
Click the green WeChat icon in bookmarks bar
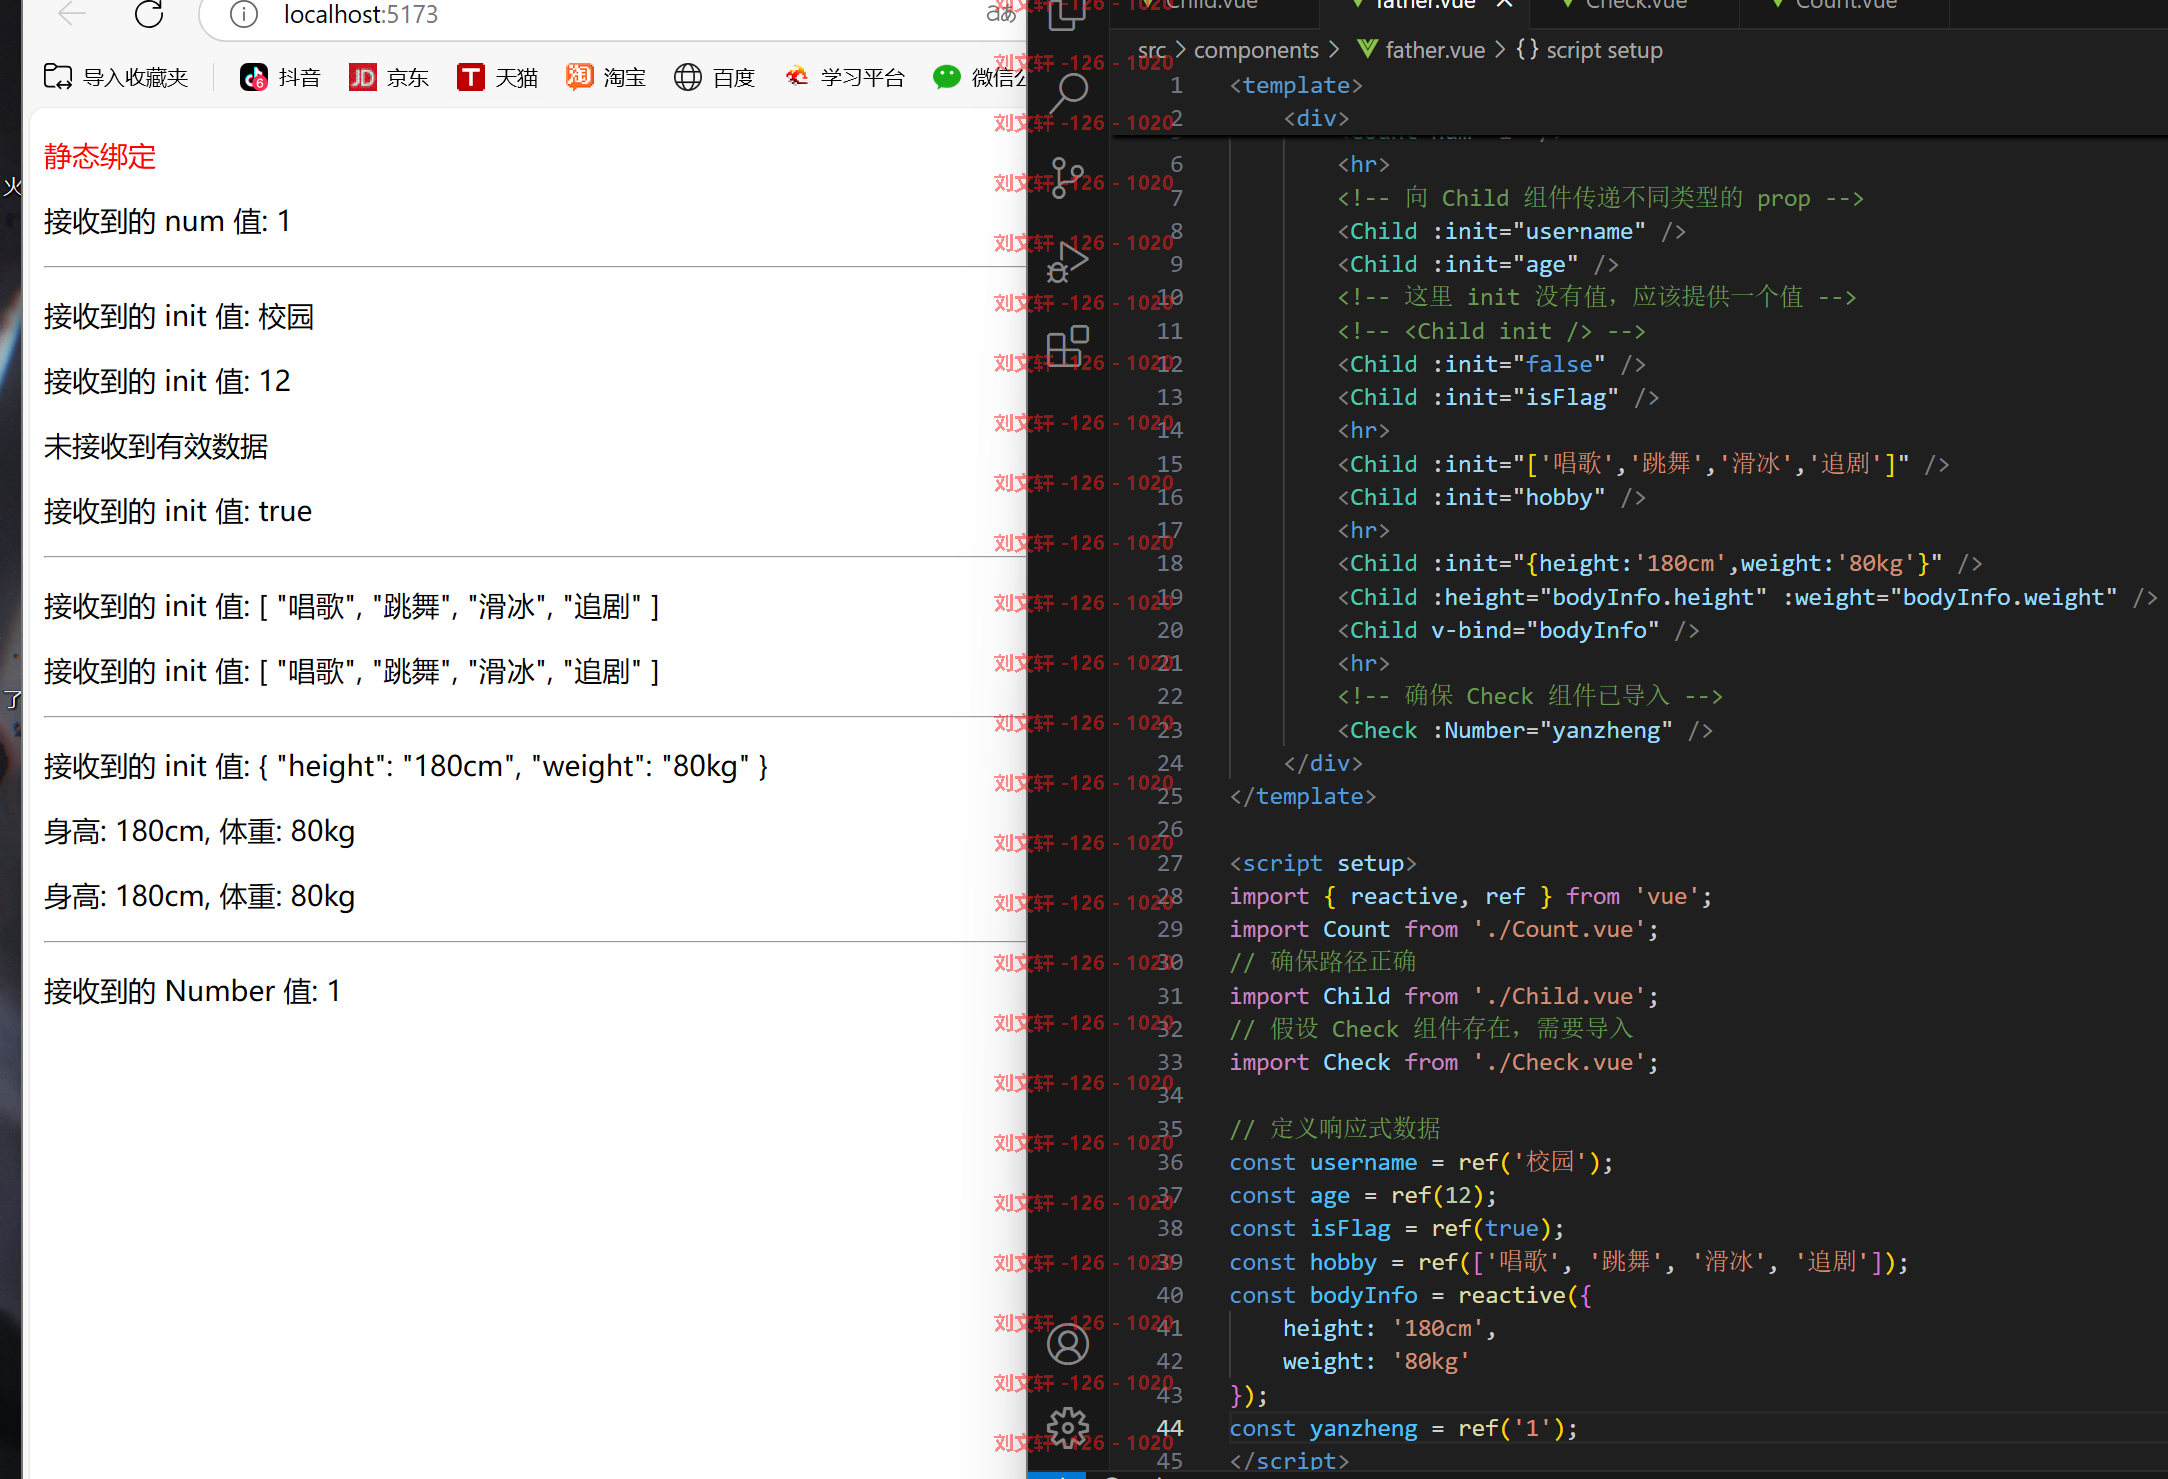point(947,77)
